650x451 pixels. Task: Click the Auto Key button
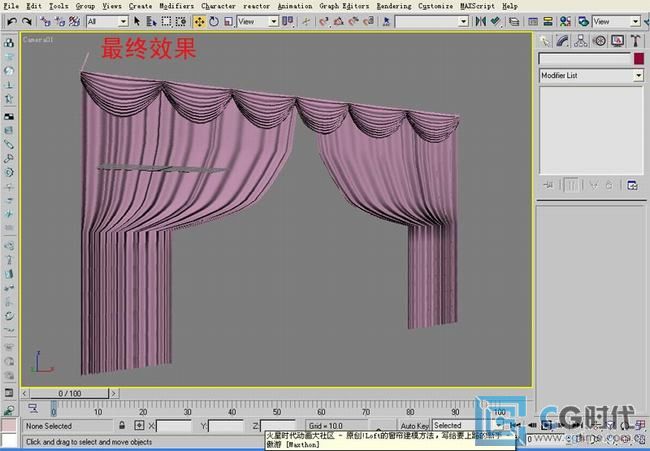(414, 425)
